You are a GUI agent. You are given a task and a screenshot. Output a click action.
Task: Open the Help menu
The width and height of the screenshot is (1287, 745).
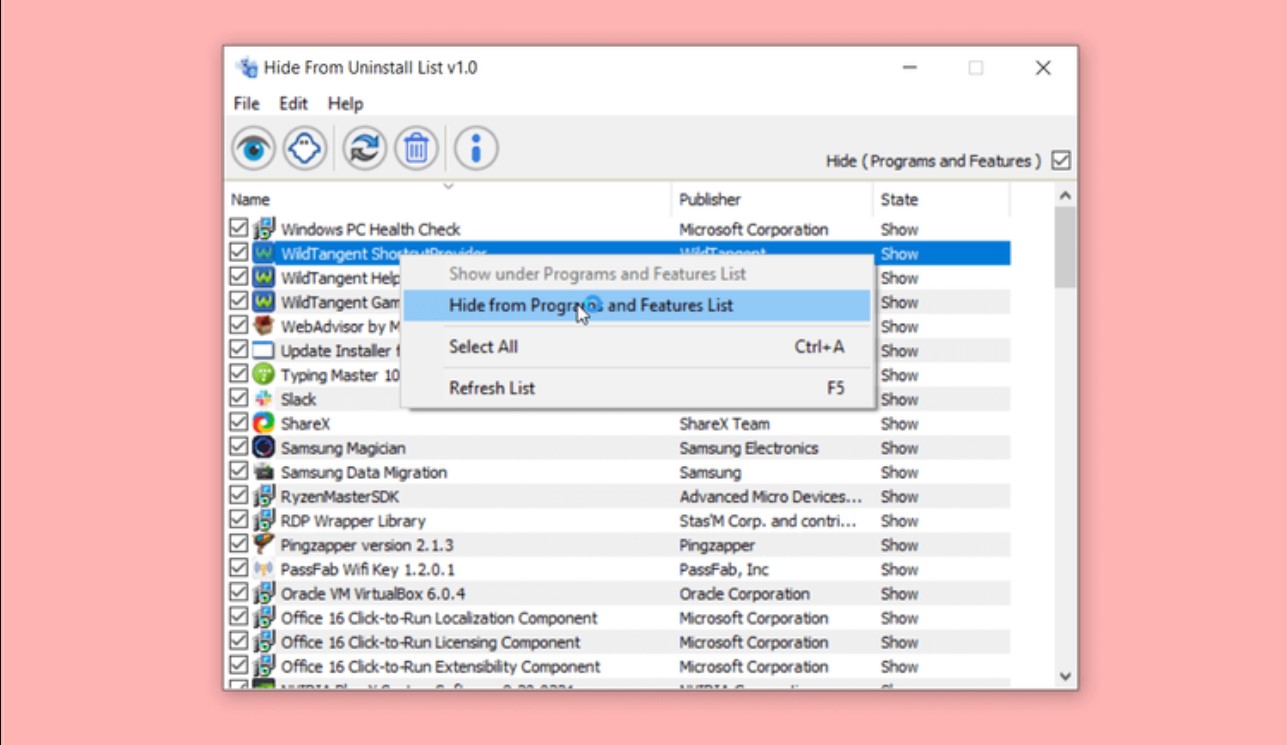pos(346,104)
